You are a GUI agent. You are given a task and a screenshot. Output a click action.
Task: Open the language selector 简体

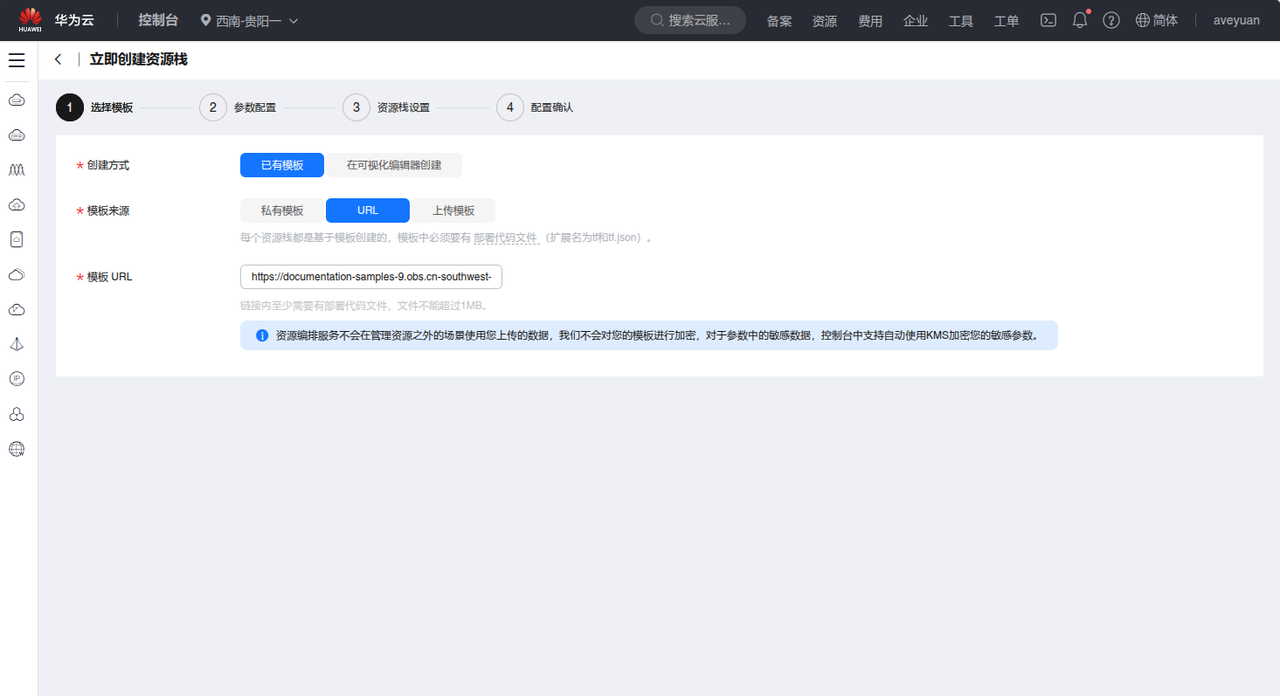click(x=1157, y=20)
